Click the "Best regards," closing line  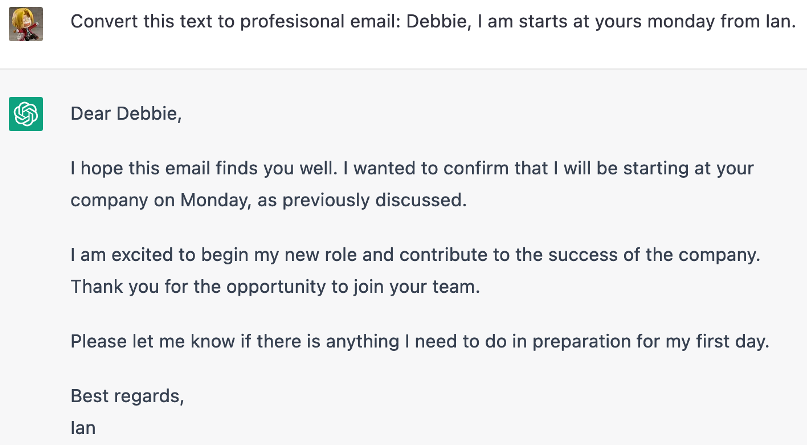click(127, 396)
